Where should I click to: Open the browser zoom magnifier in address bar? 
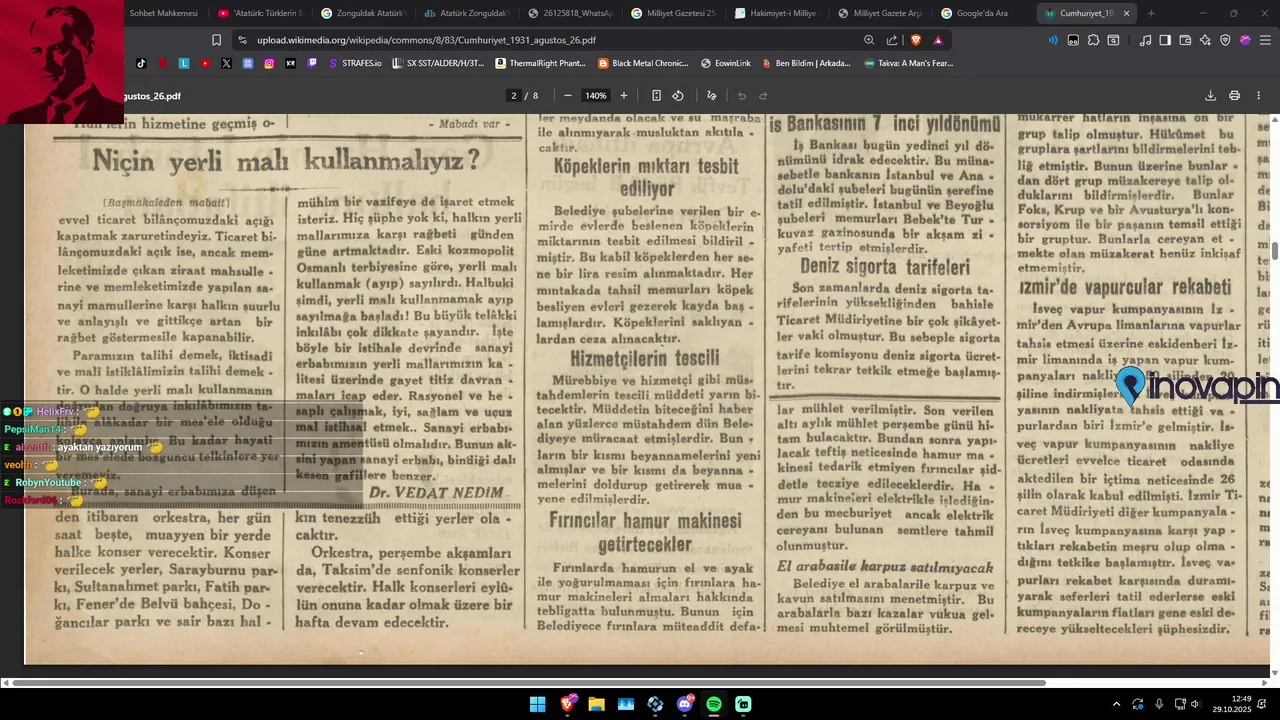pos(869,40)
